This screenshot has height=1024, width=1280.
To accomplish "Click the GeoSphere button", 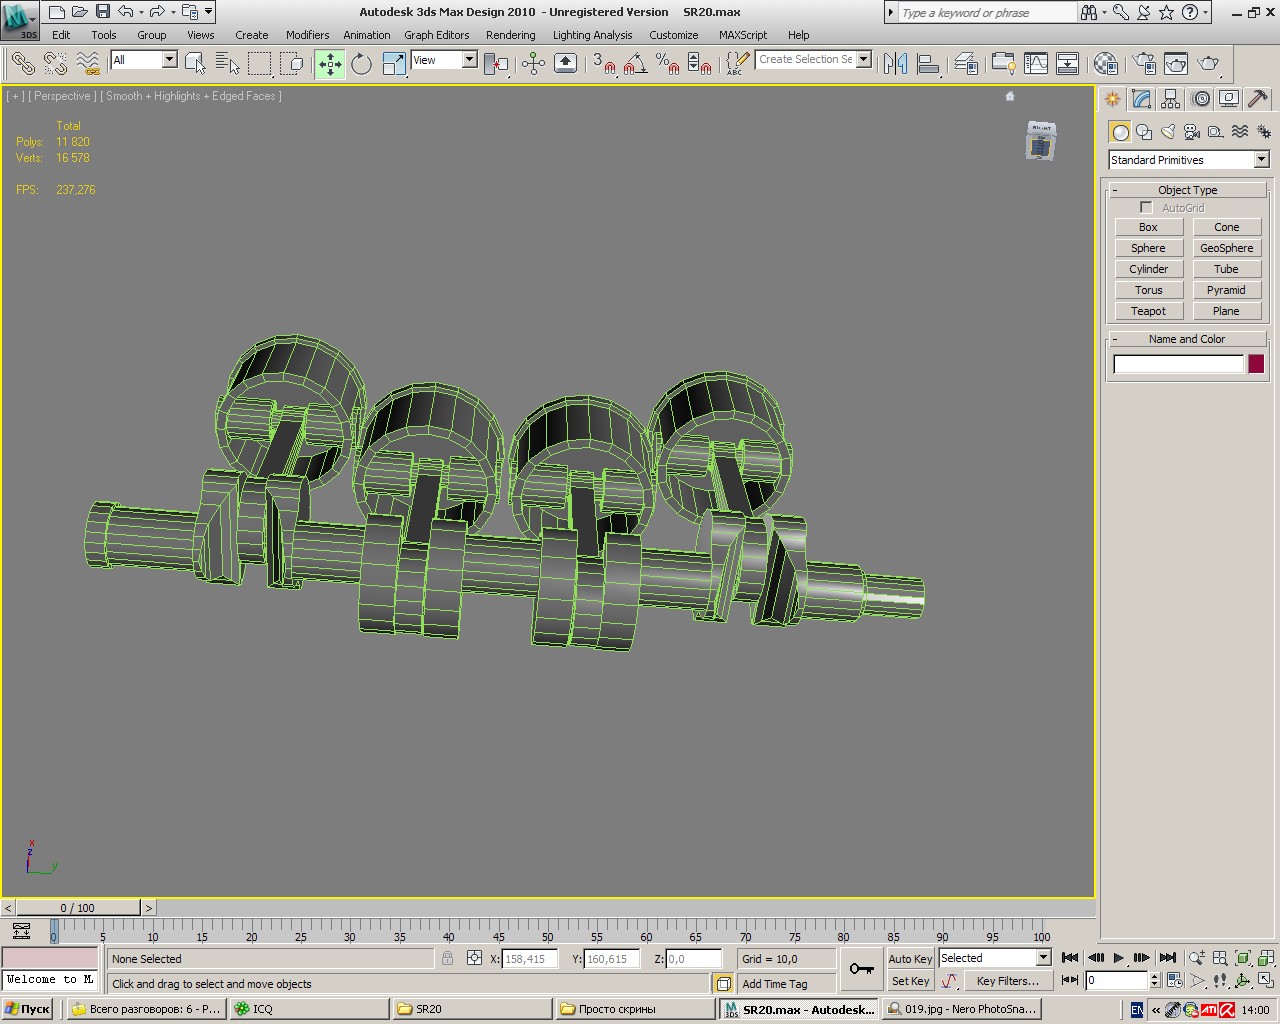I will coord(1226,248).
